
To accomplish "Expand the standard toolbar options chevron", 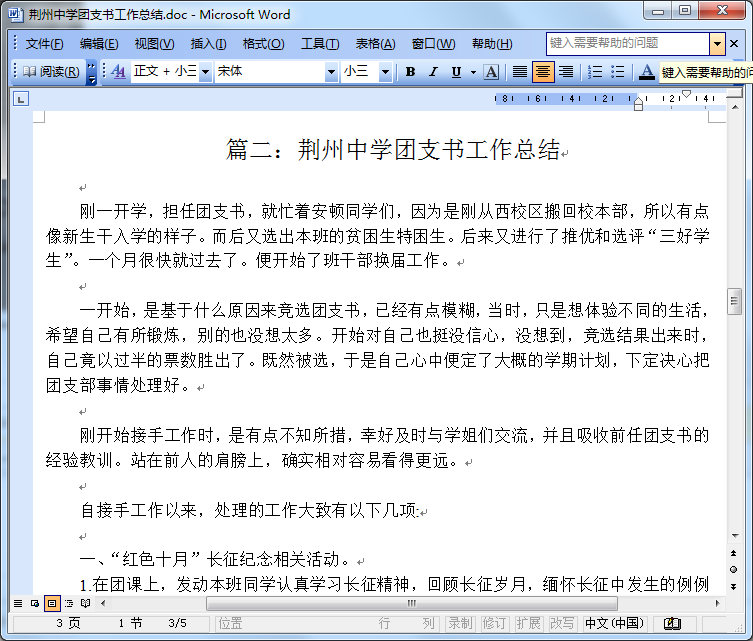I will tap(91, 72).
